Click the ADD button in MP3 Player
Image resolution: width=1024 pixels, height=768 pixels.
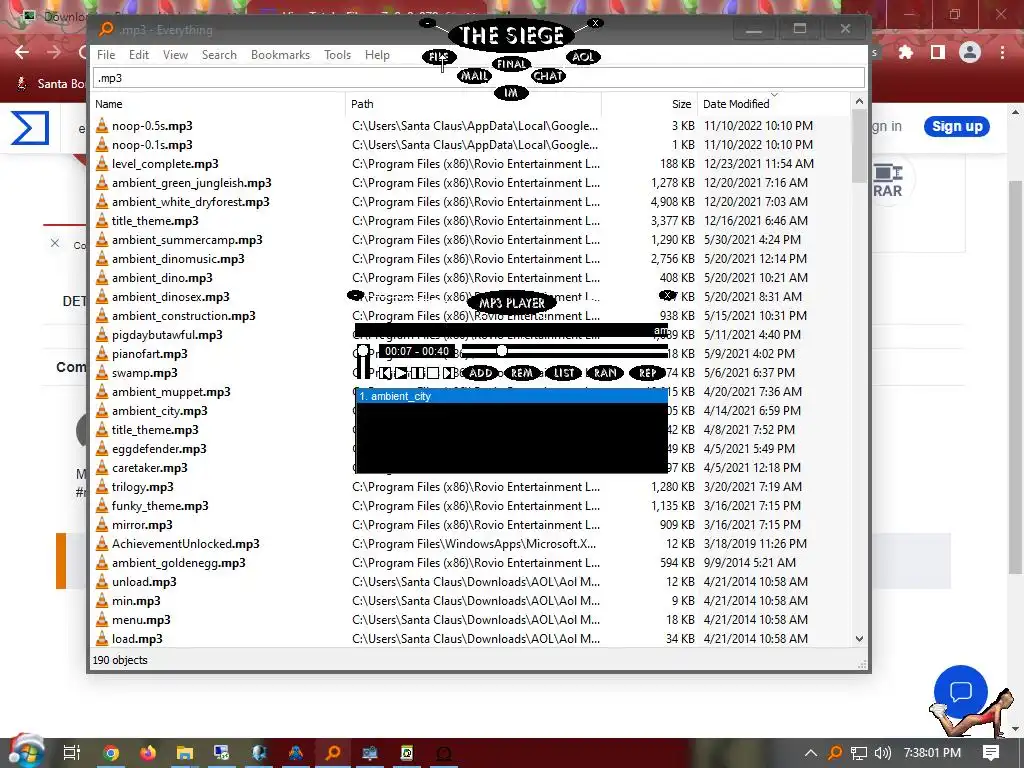(x=481, y=373)
